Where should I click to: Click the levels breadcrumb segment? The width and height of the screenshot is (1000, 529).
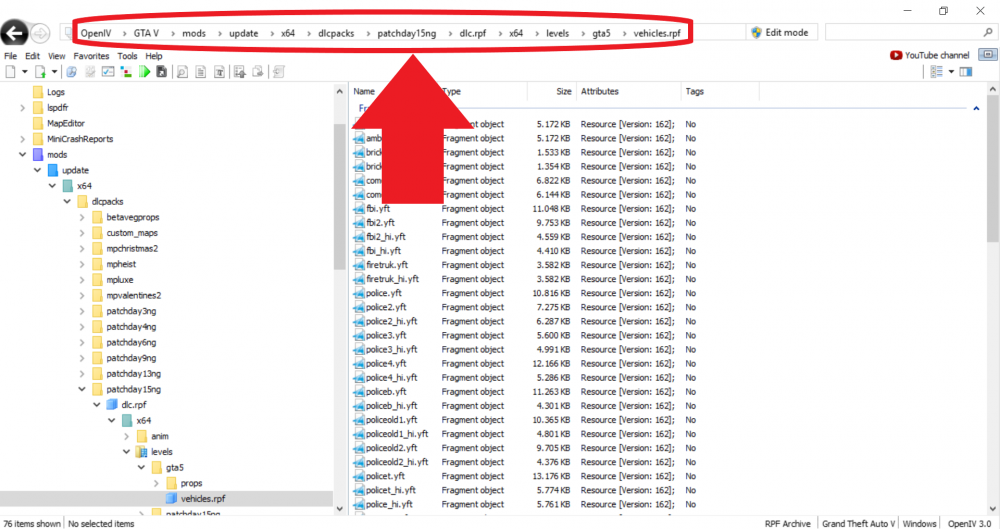(557, 33)
